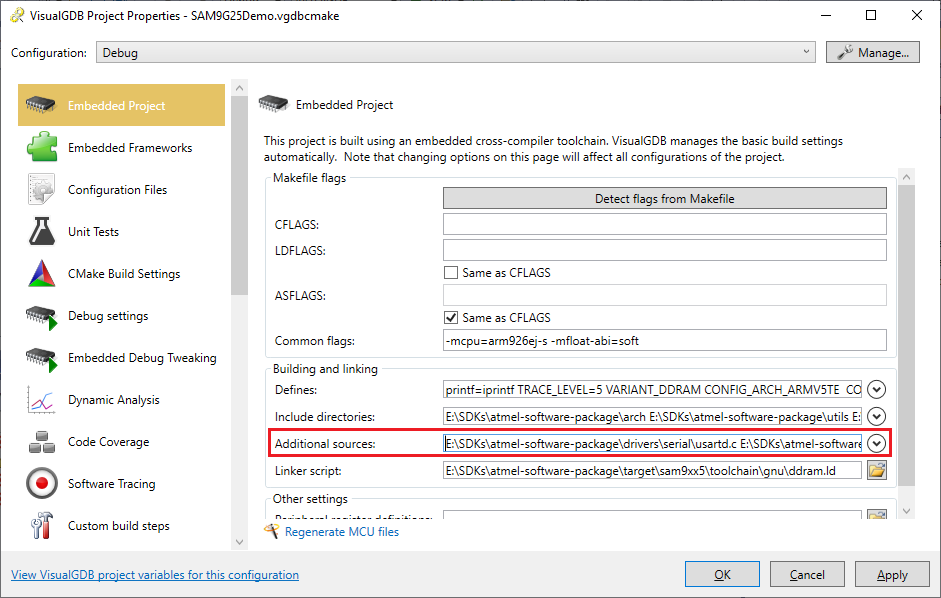Click the Include directories input field
This screenshot has height=598, width=941.
(x=652, y=416)
